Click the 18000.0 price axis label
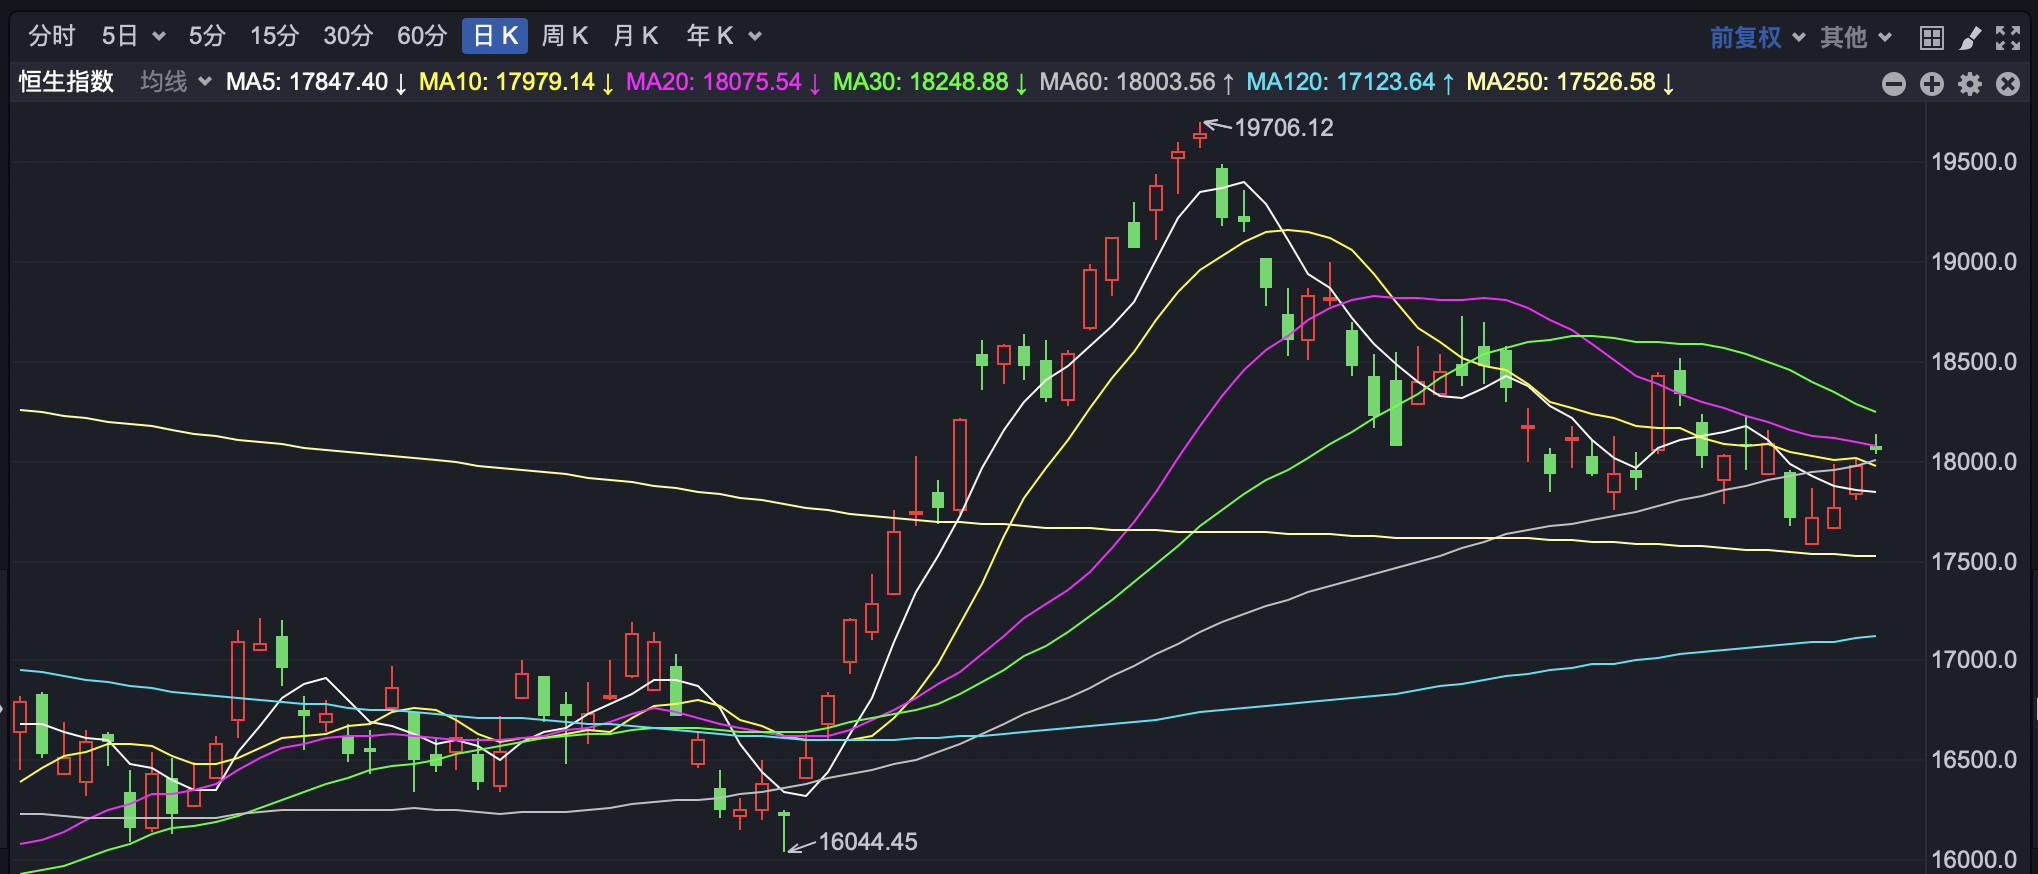The image size is (2038, 874). 1974,462
